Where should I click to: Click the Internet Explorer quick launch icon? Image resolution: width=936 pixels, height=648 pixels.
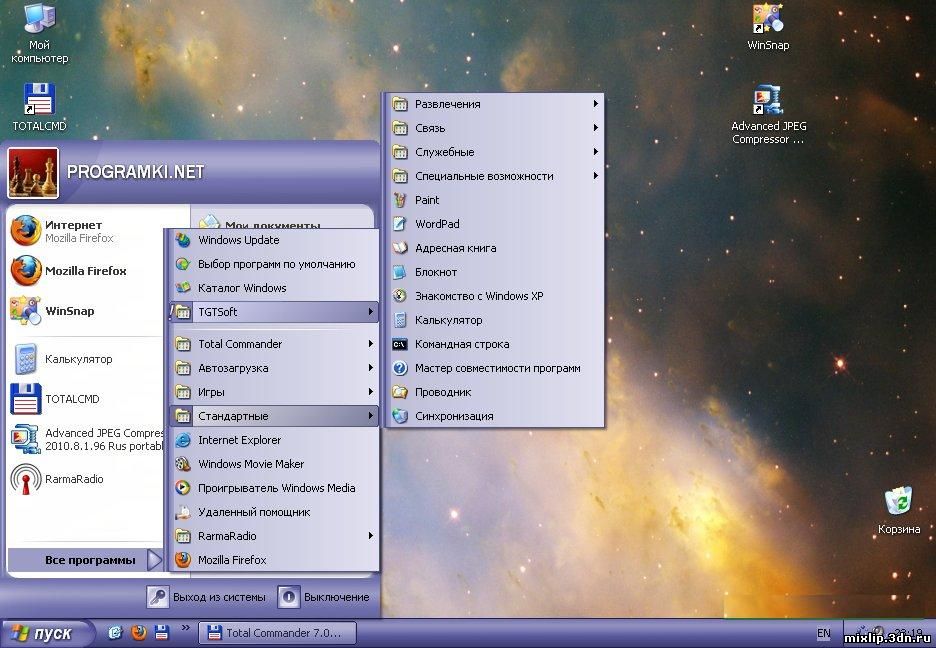pos(115,632)
